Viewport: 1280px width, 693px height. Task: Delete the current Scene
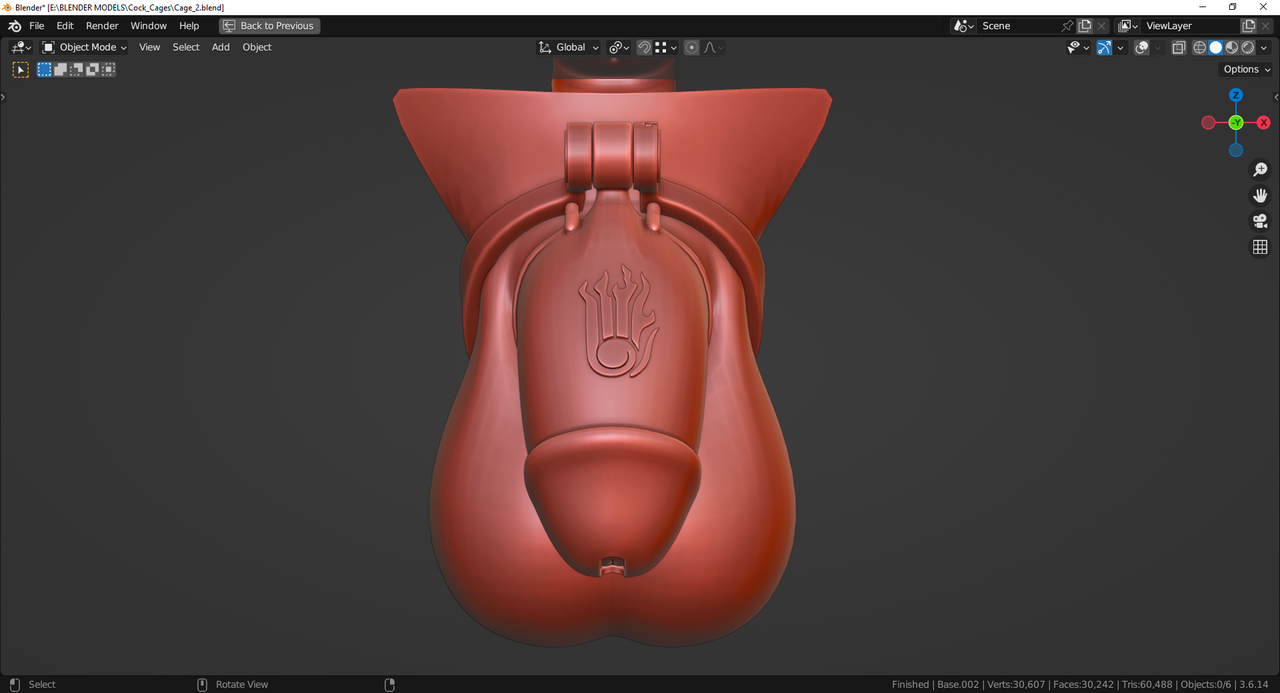pyautogui.click(x=1102, y=26)
